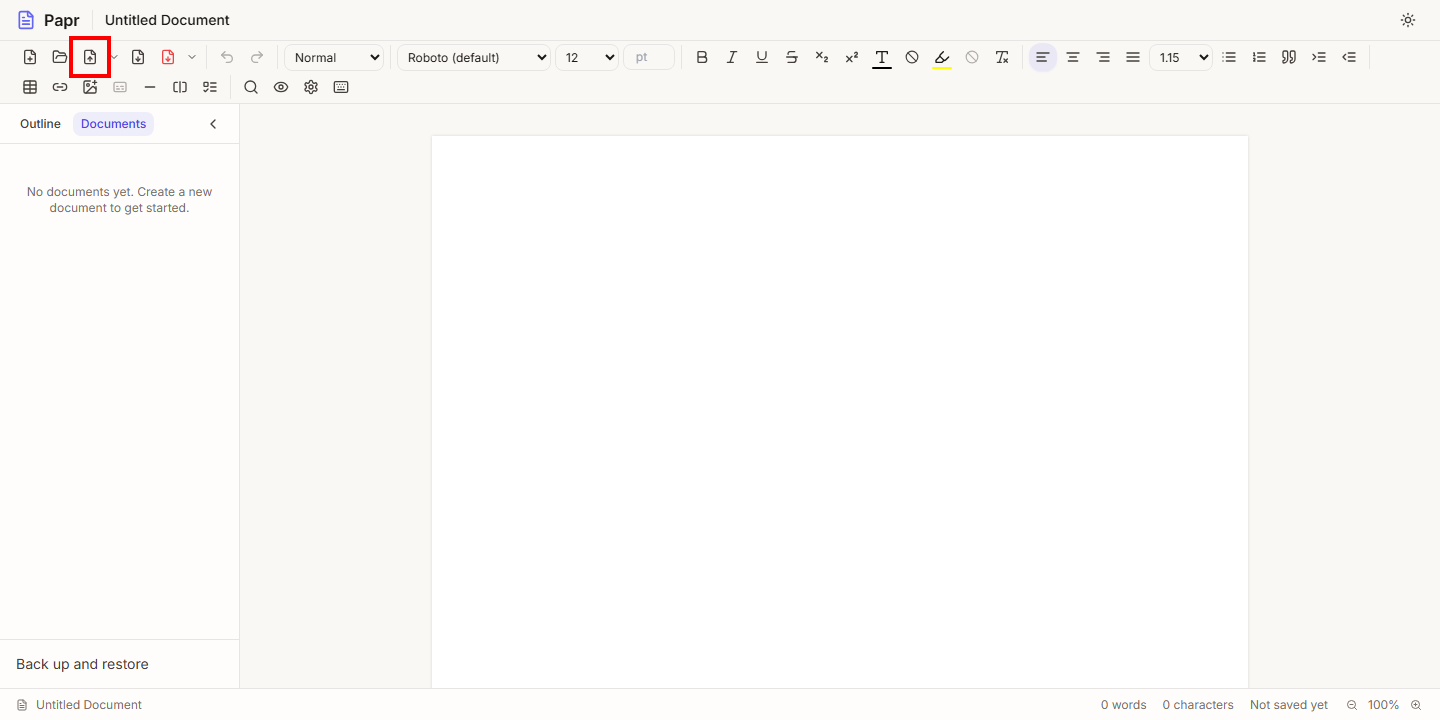This screenshot has height=720, width=1440.
Task: Decrease indent with the toolbar icon
Action: pos(1350,57)
